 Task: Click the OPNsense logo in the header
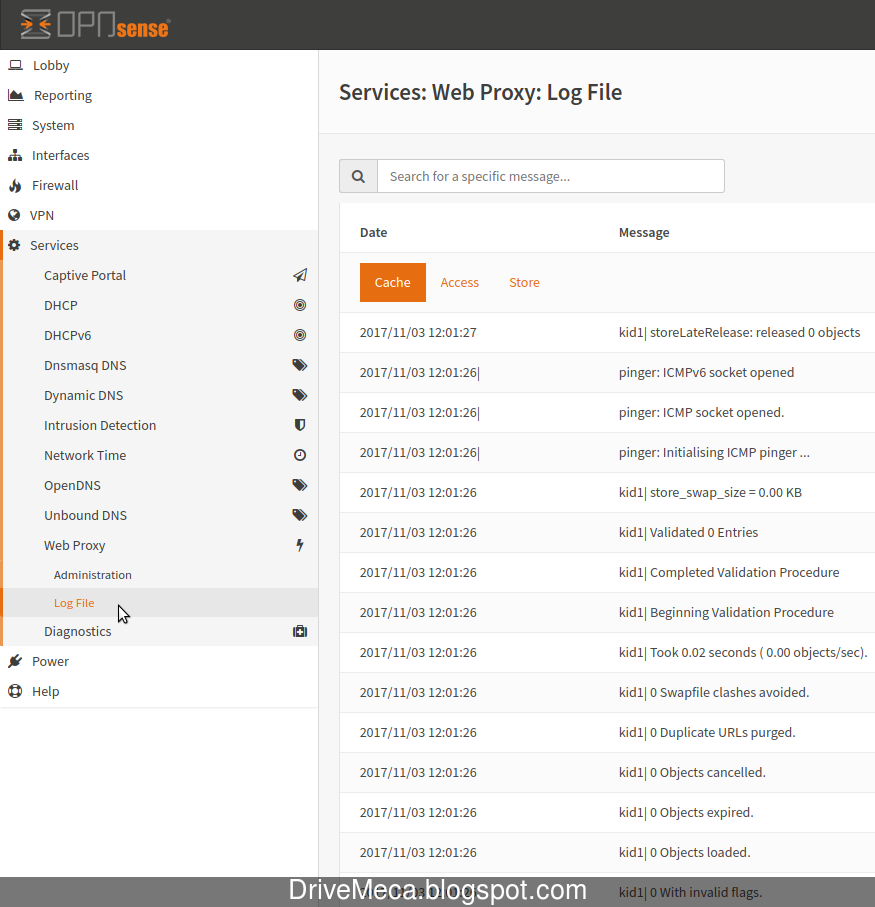93,26
